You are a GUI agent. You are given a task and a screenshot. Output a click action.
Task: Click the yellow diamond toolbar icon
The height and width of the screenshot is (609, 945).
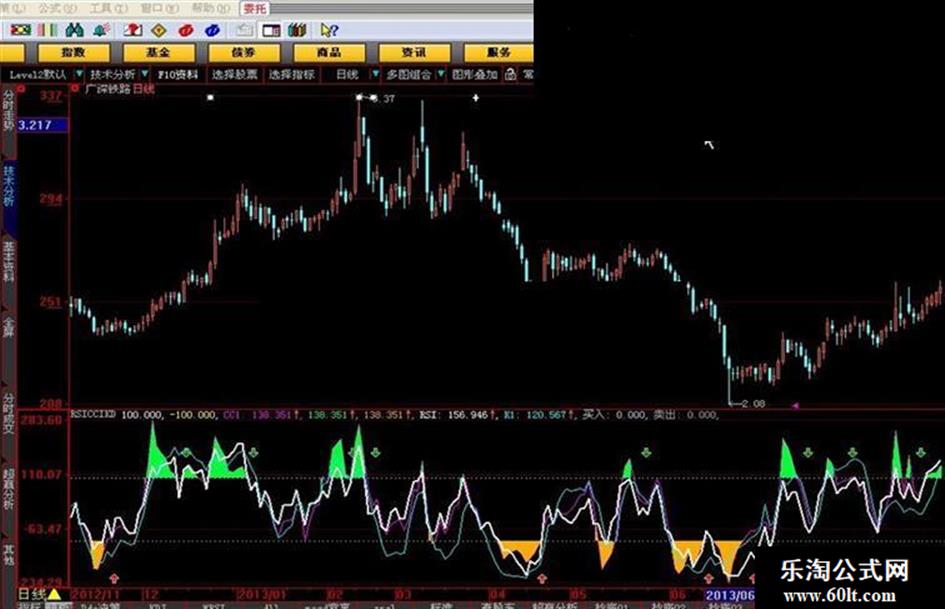[159, 30]
